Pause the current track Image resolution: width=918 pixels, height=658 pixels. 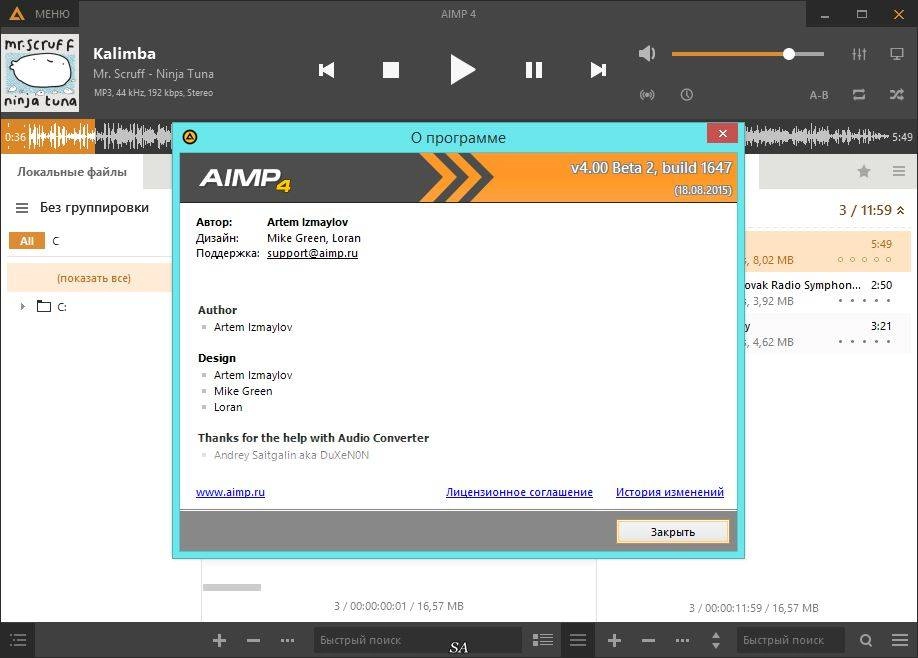(533, 70)
